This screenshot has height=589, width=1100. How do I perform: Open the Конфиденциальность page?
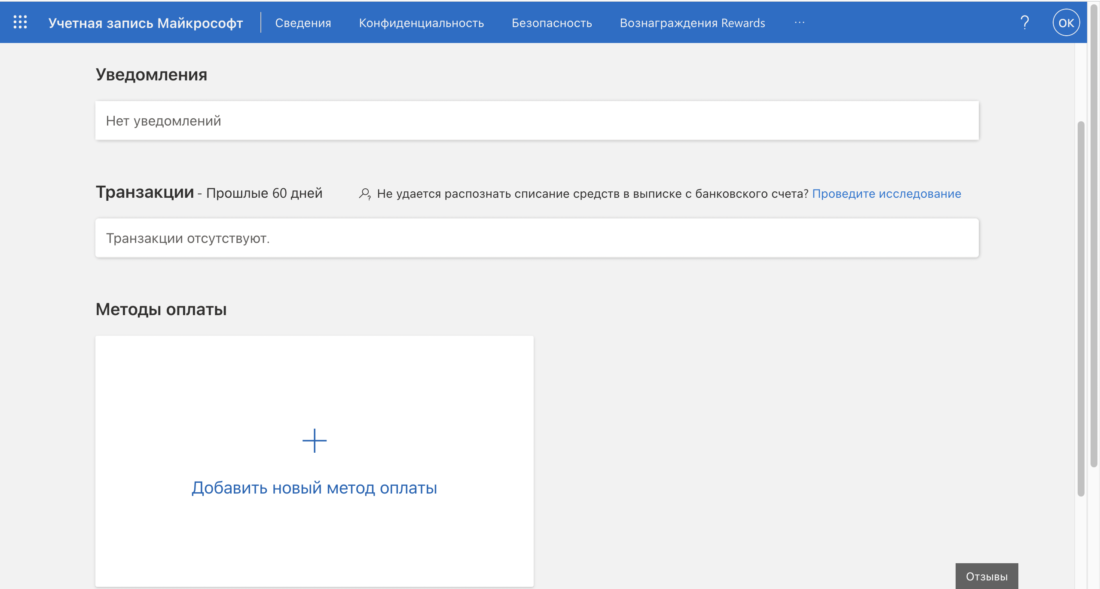pos(421,22)
